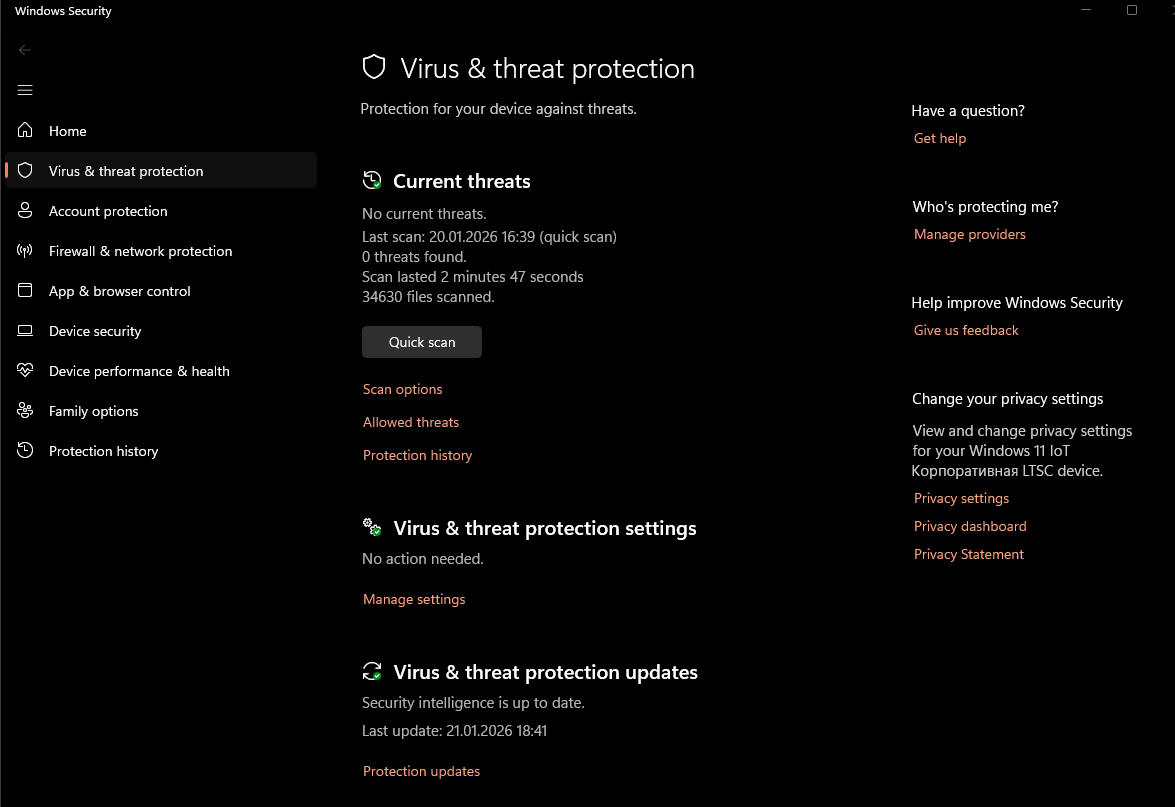Start a Quick scan
This screenshot has width=1175, height=807.
[x=421, y=342]
